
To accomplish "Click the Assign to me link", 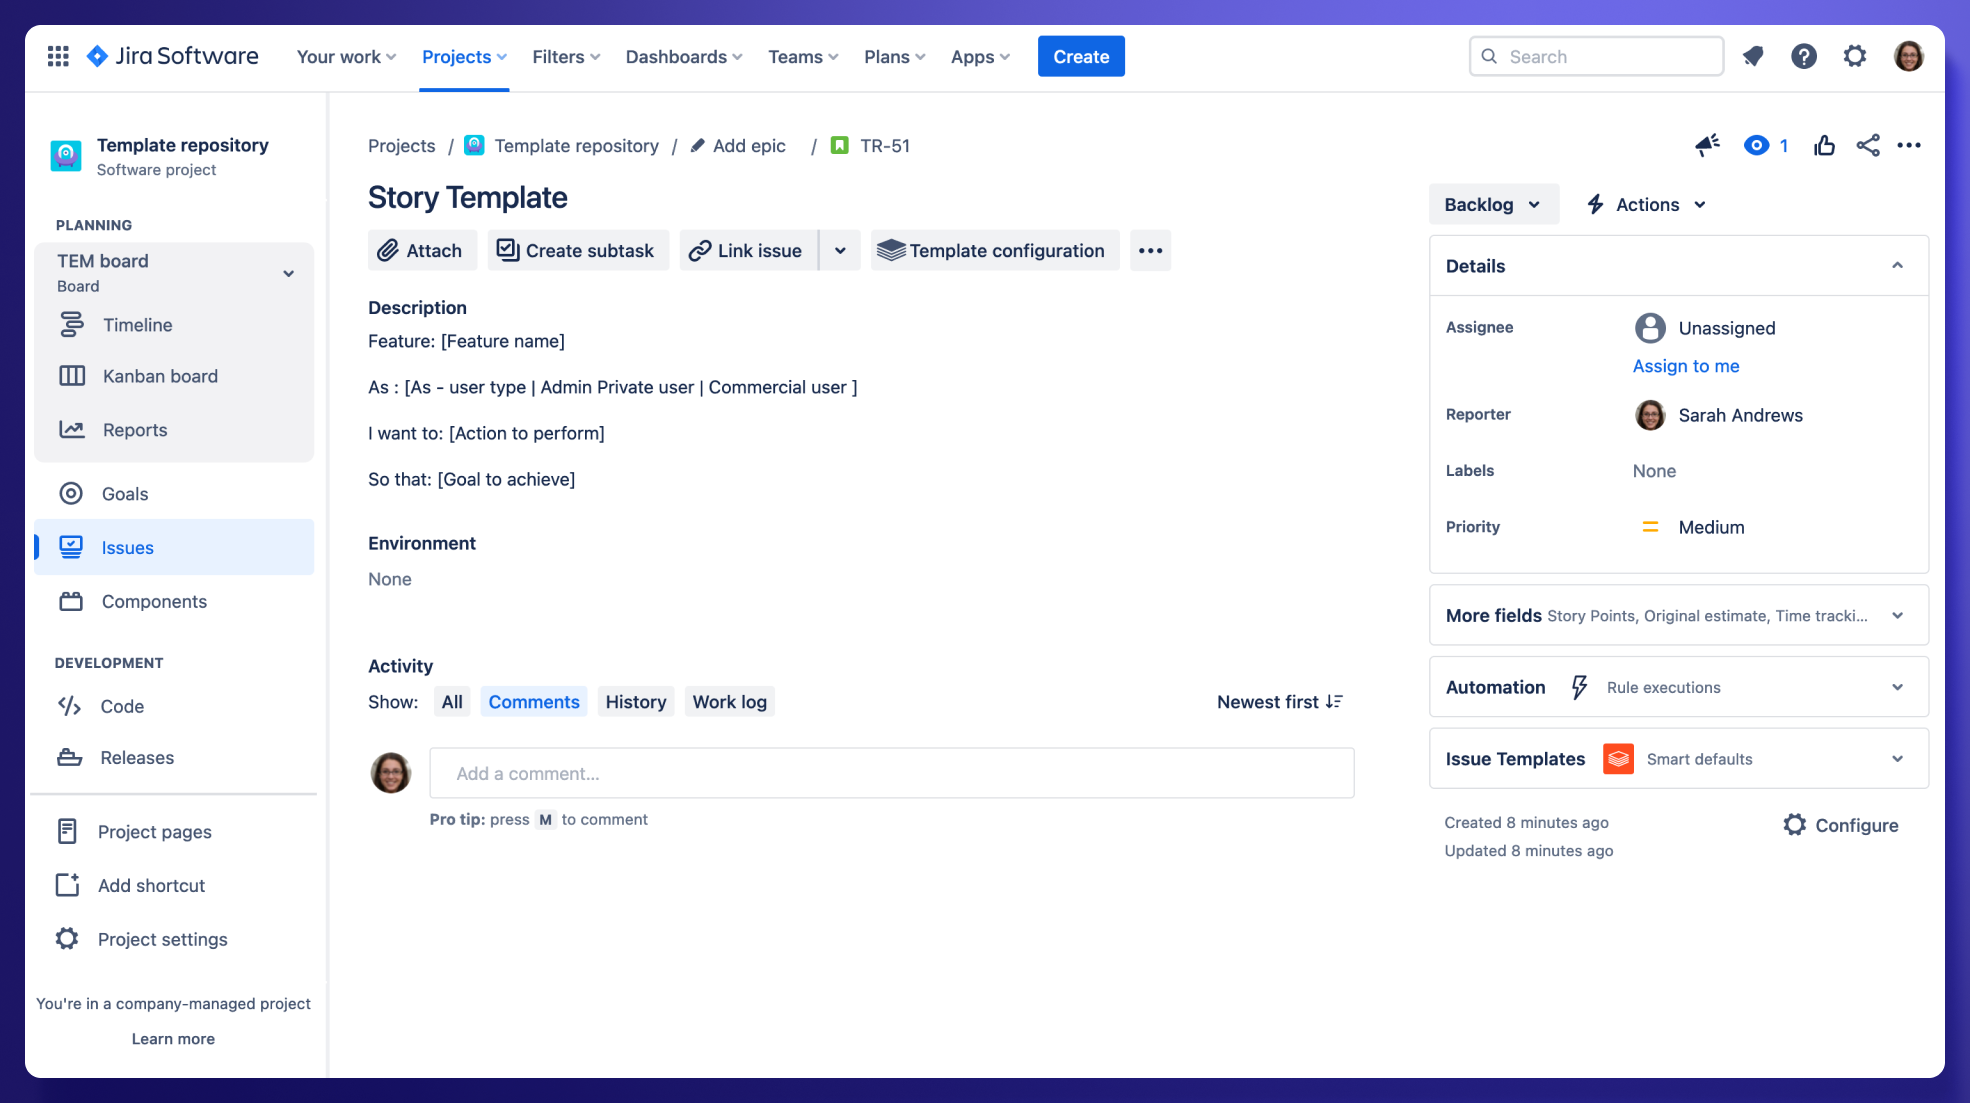I will [1685, 366].
